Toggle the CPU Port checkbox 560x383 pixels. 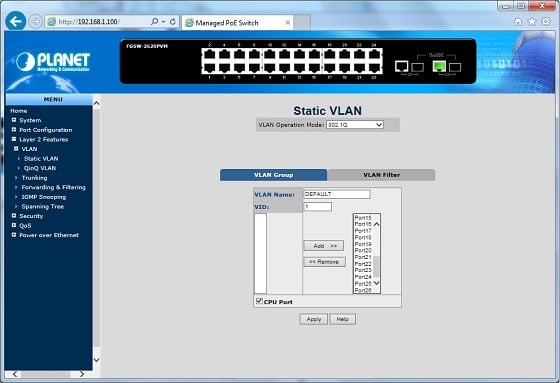[x=259, y=301]
